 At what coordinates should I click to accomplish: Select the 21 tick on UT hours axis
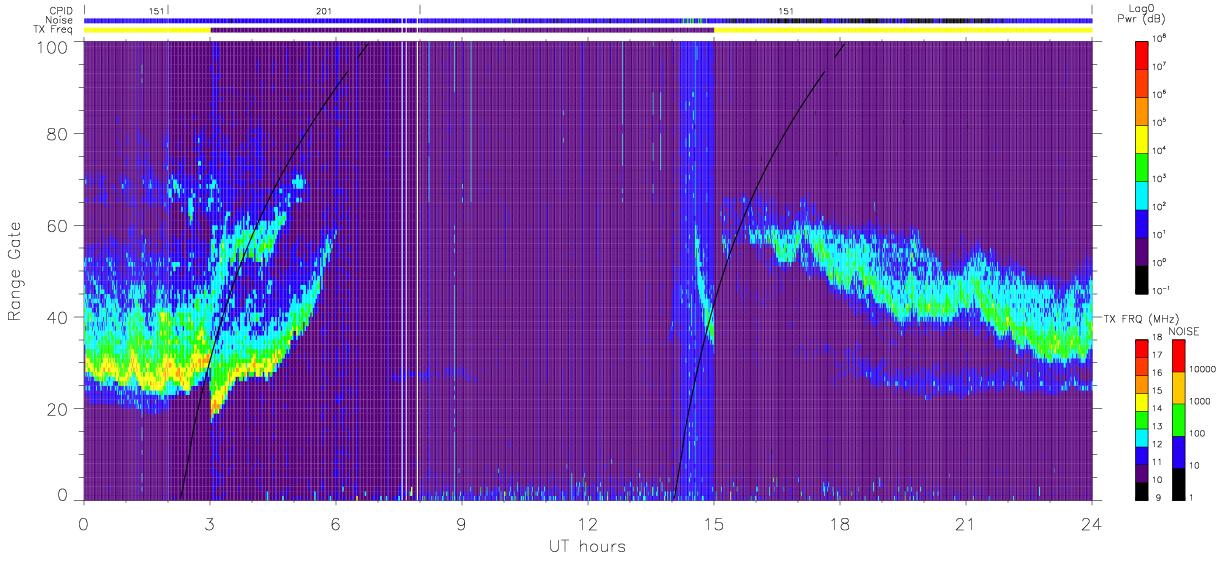[x=966, y=524]
